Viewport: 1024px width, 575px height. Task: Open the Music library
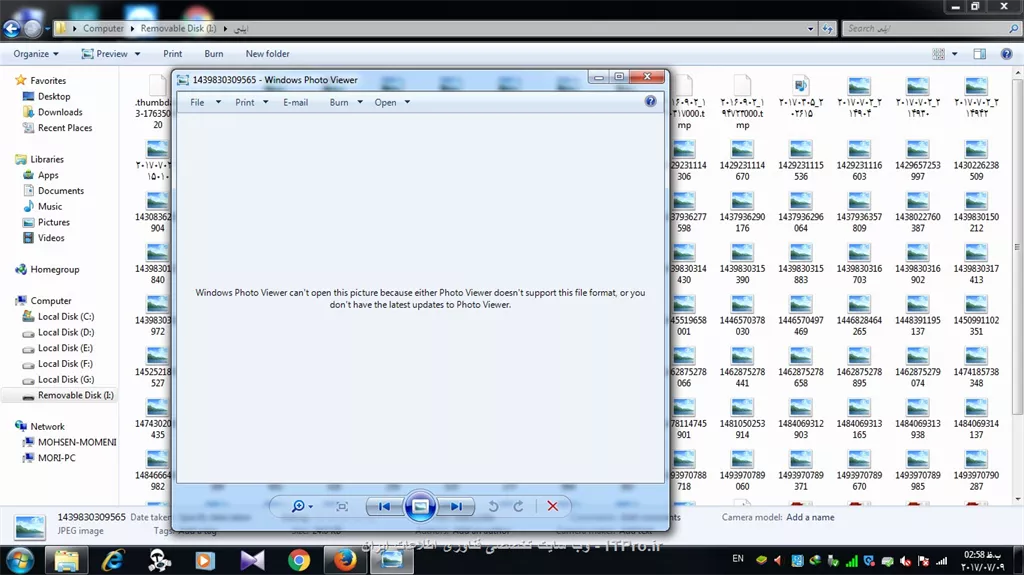click(x=50, y=206)
